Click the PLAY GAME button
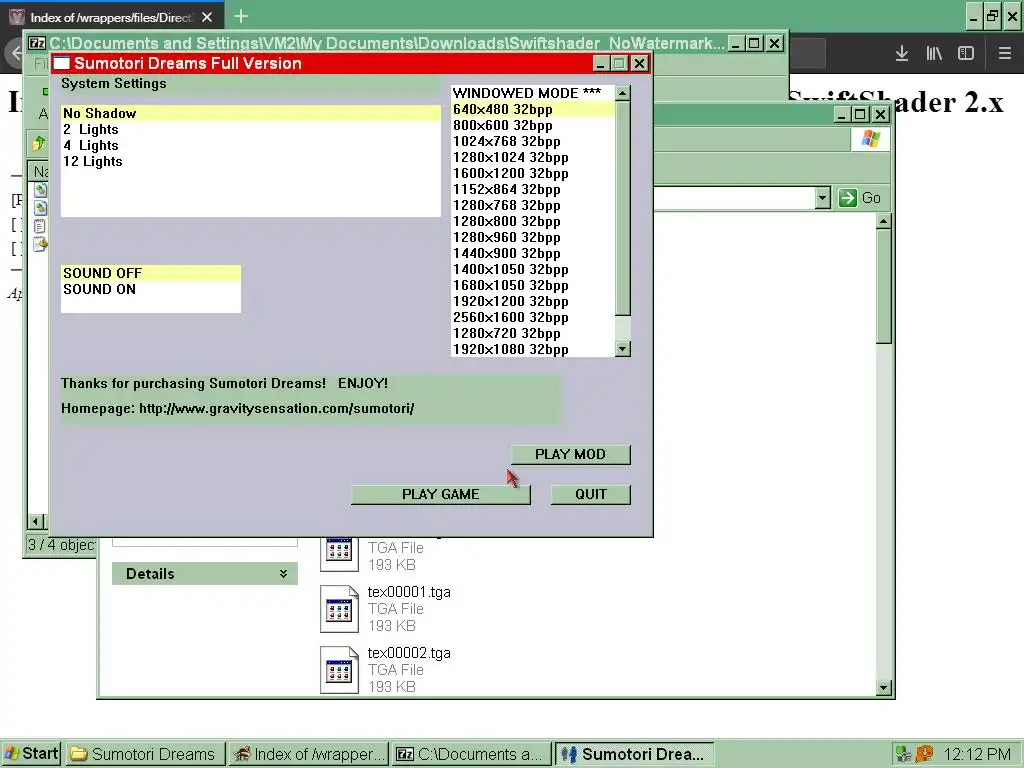This screenshot has width=1024, height=768. click(441, 494)
